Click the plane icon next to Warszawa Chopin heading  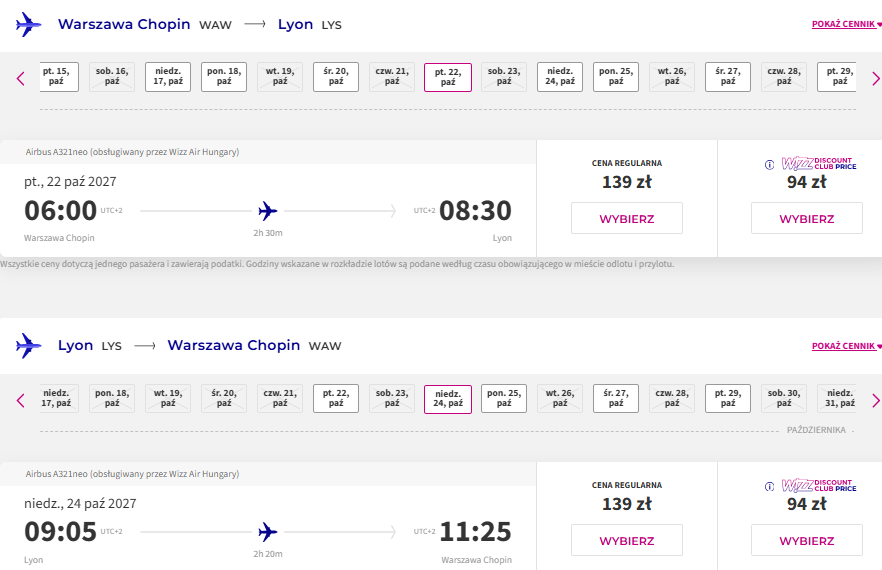[29, 25]
